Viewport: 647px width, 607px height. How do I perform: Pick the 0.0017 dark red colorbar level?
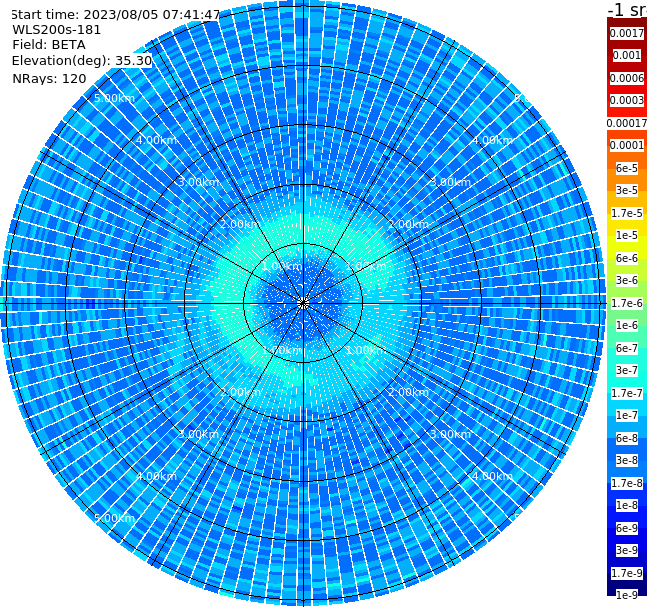click(627, 33)
